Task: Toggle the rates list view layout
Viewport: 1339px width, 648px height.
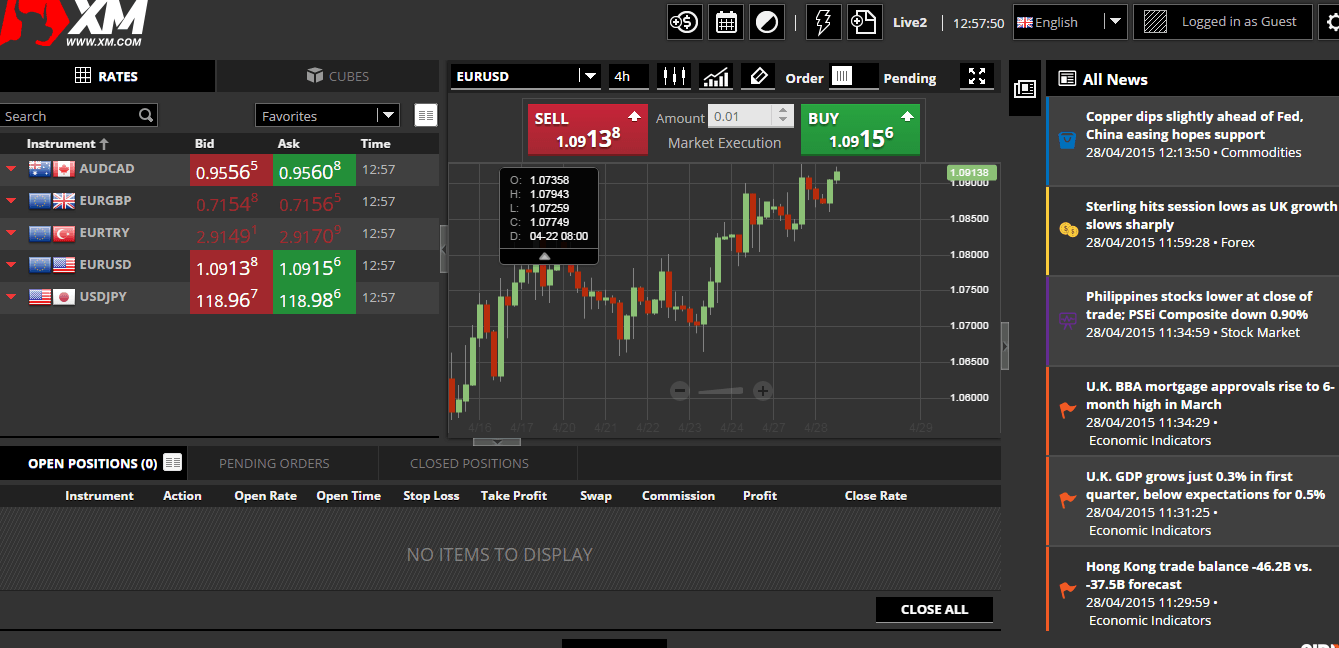Action: point(426,116)
